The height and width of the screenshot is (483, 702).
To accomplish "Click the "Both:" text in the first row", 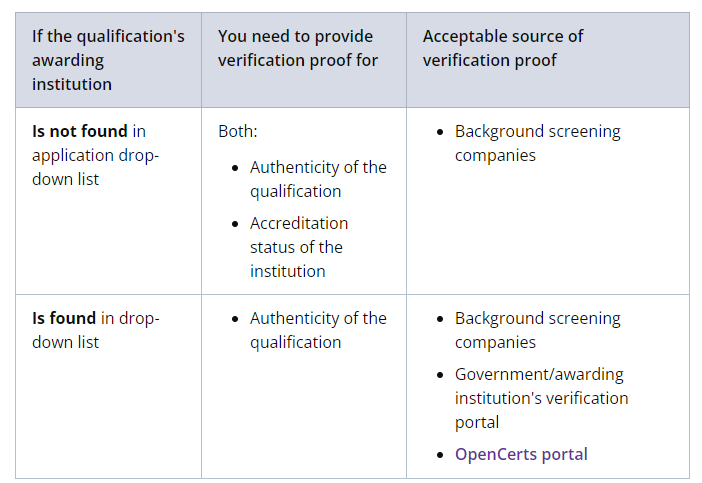I will [238, 131].
